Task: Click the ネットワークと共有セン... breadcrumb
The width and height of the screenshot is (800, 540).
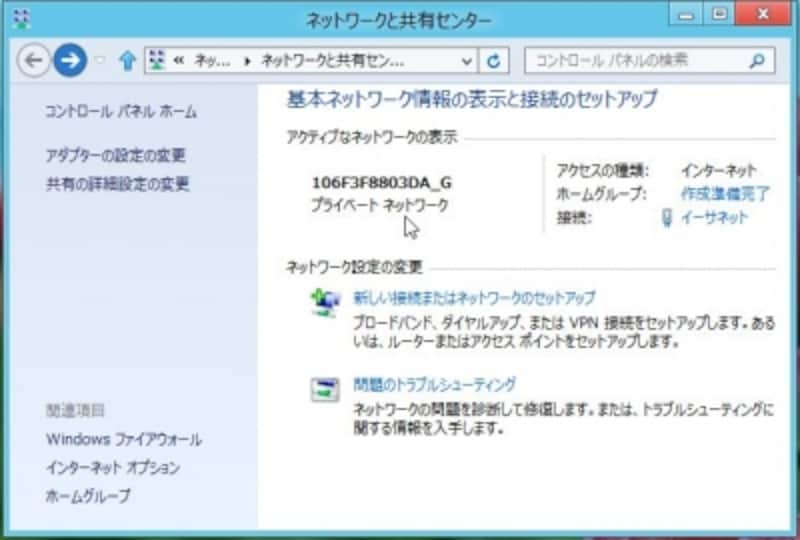Action: [x=333, y=62]
